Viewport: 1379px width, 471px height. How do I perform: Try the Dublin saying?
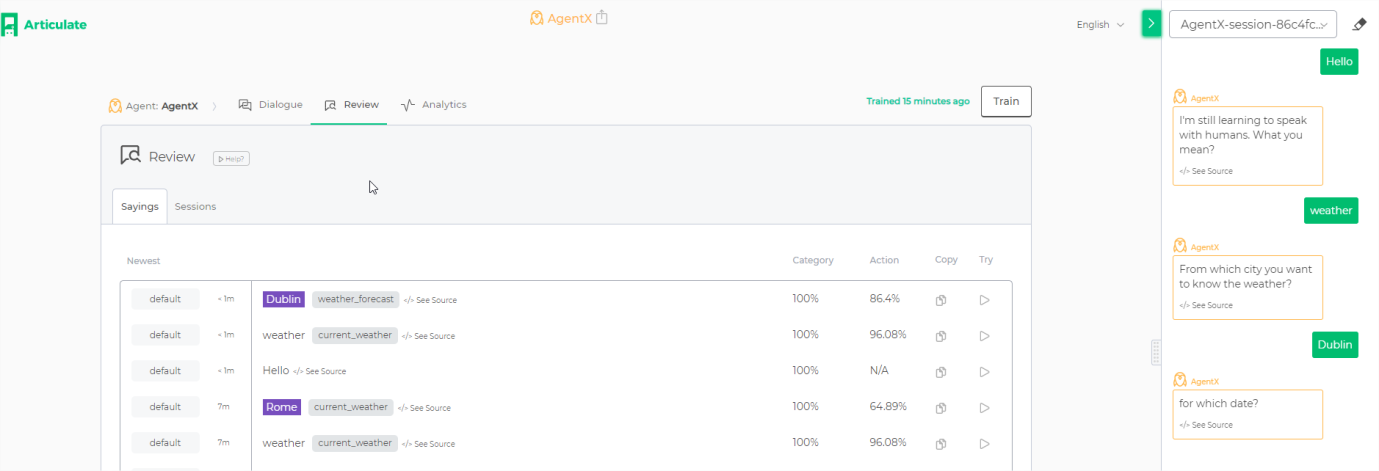pos(984,300)
